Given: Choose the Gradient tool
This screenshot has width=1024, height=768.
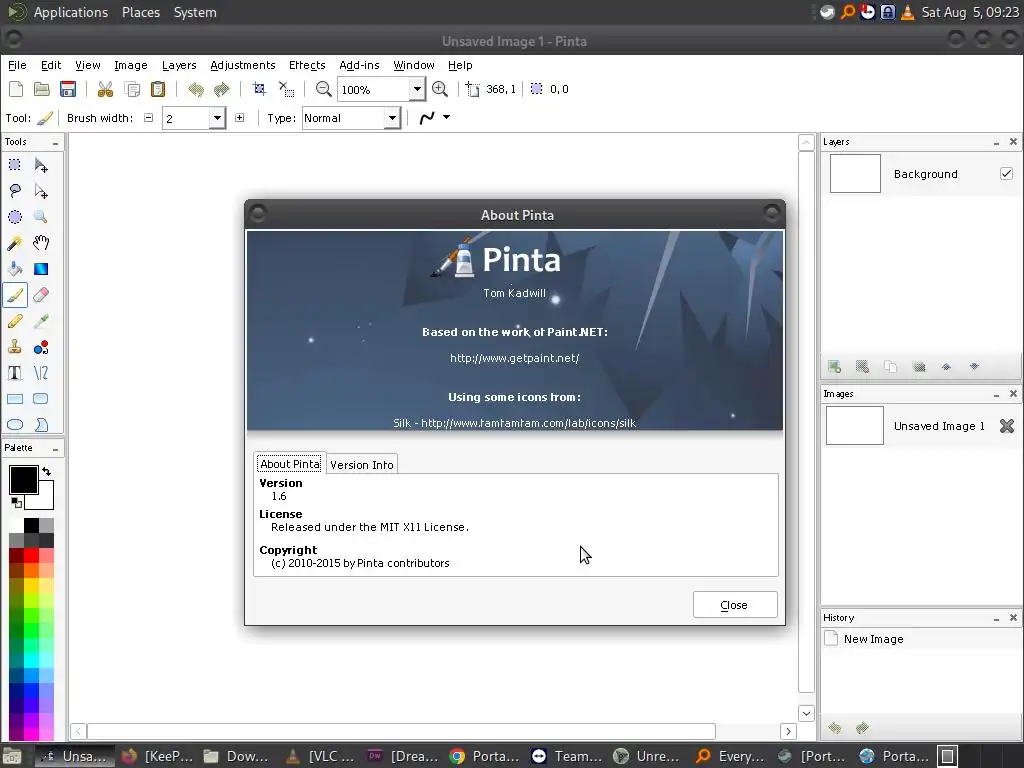Looking at the screenshot, I should (40, 269).
